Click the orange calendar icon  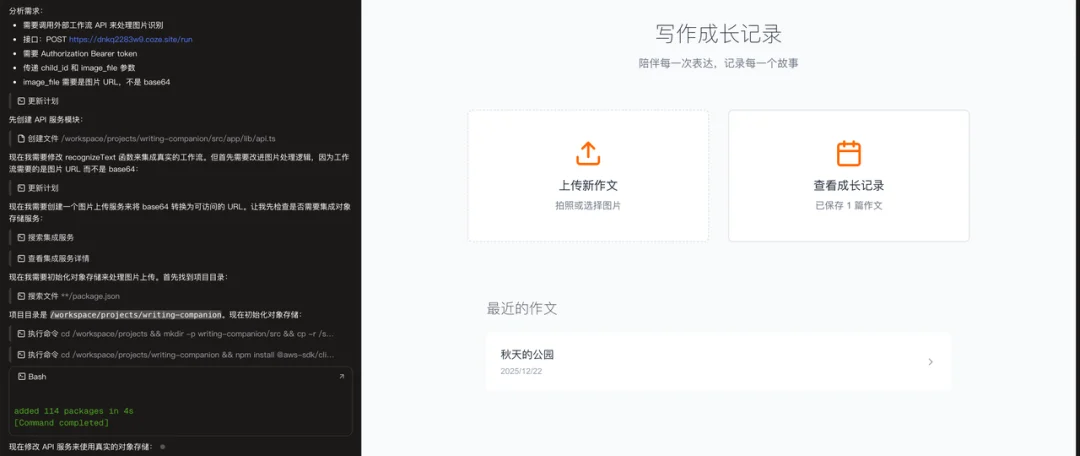pos(849,153)
